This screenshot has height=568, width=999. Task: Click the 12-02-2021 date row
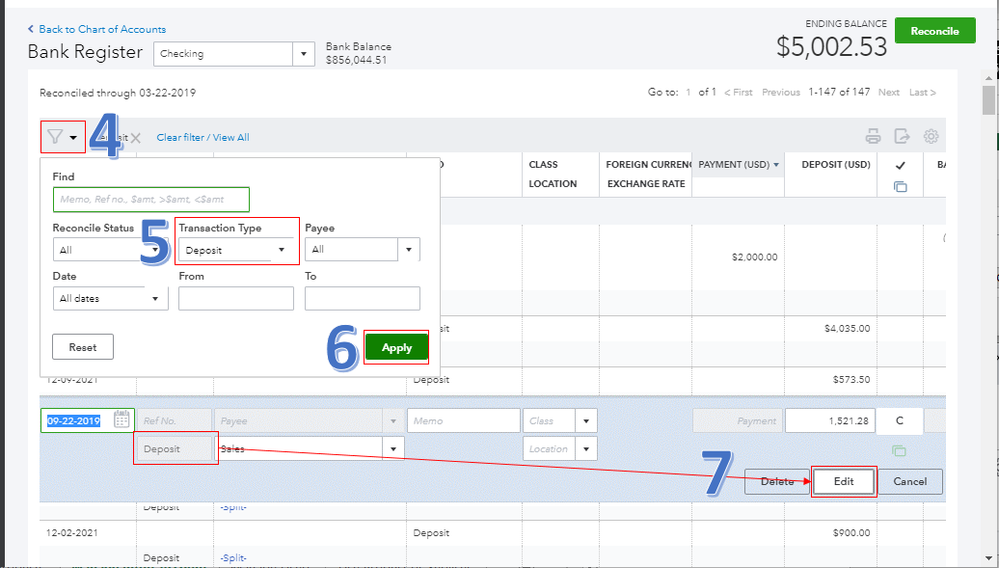click(72, 533)
